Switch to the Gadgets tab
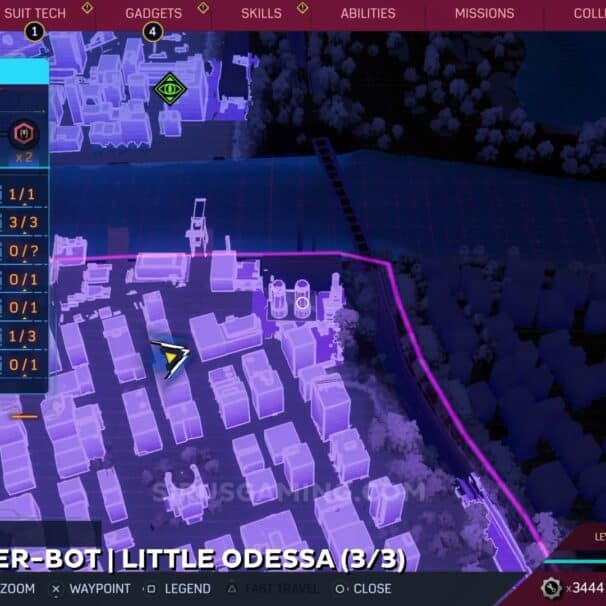 click(153, 13)
